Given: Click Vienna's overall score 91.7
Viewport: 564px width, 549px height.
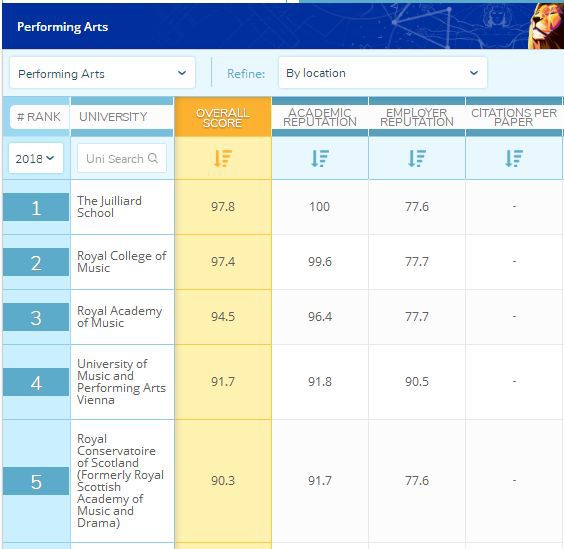Looking at the screenshot, I should coord(223,382).
